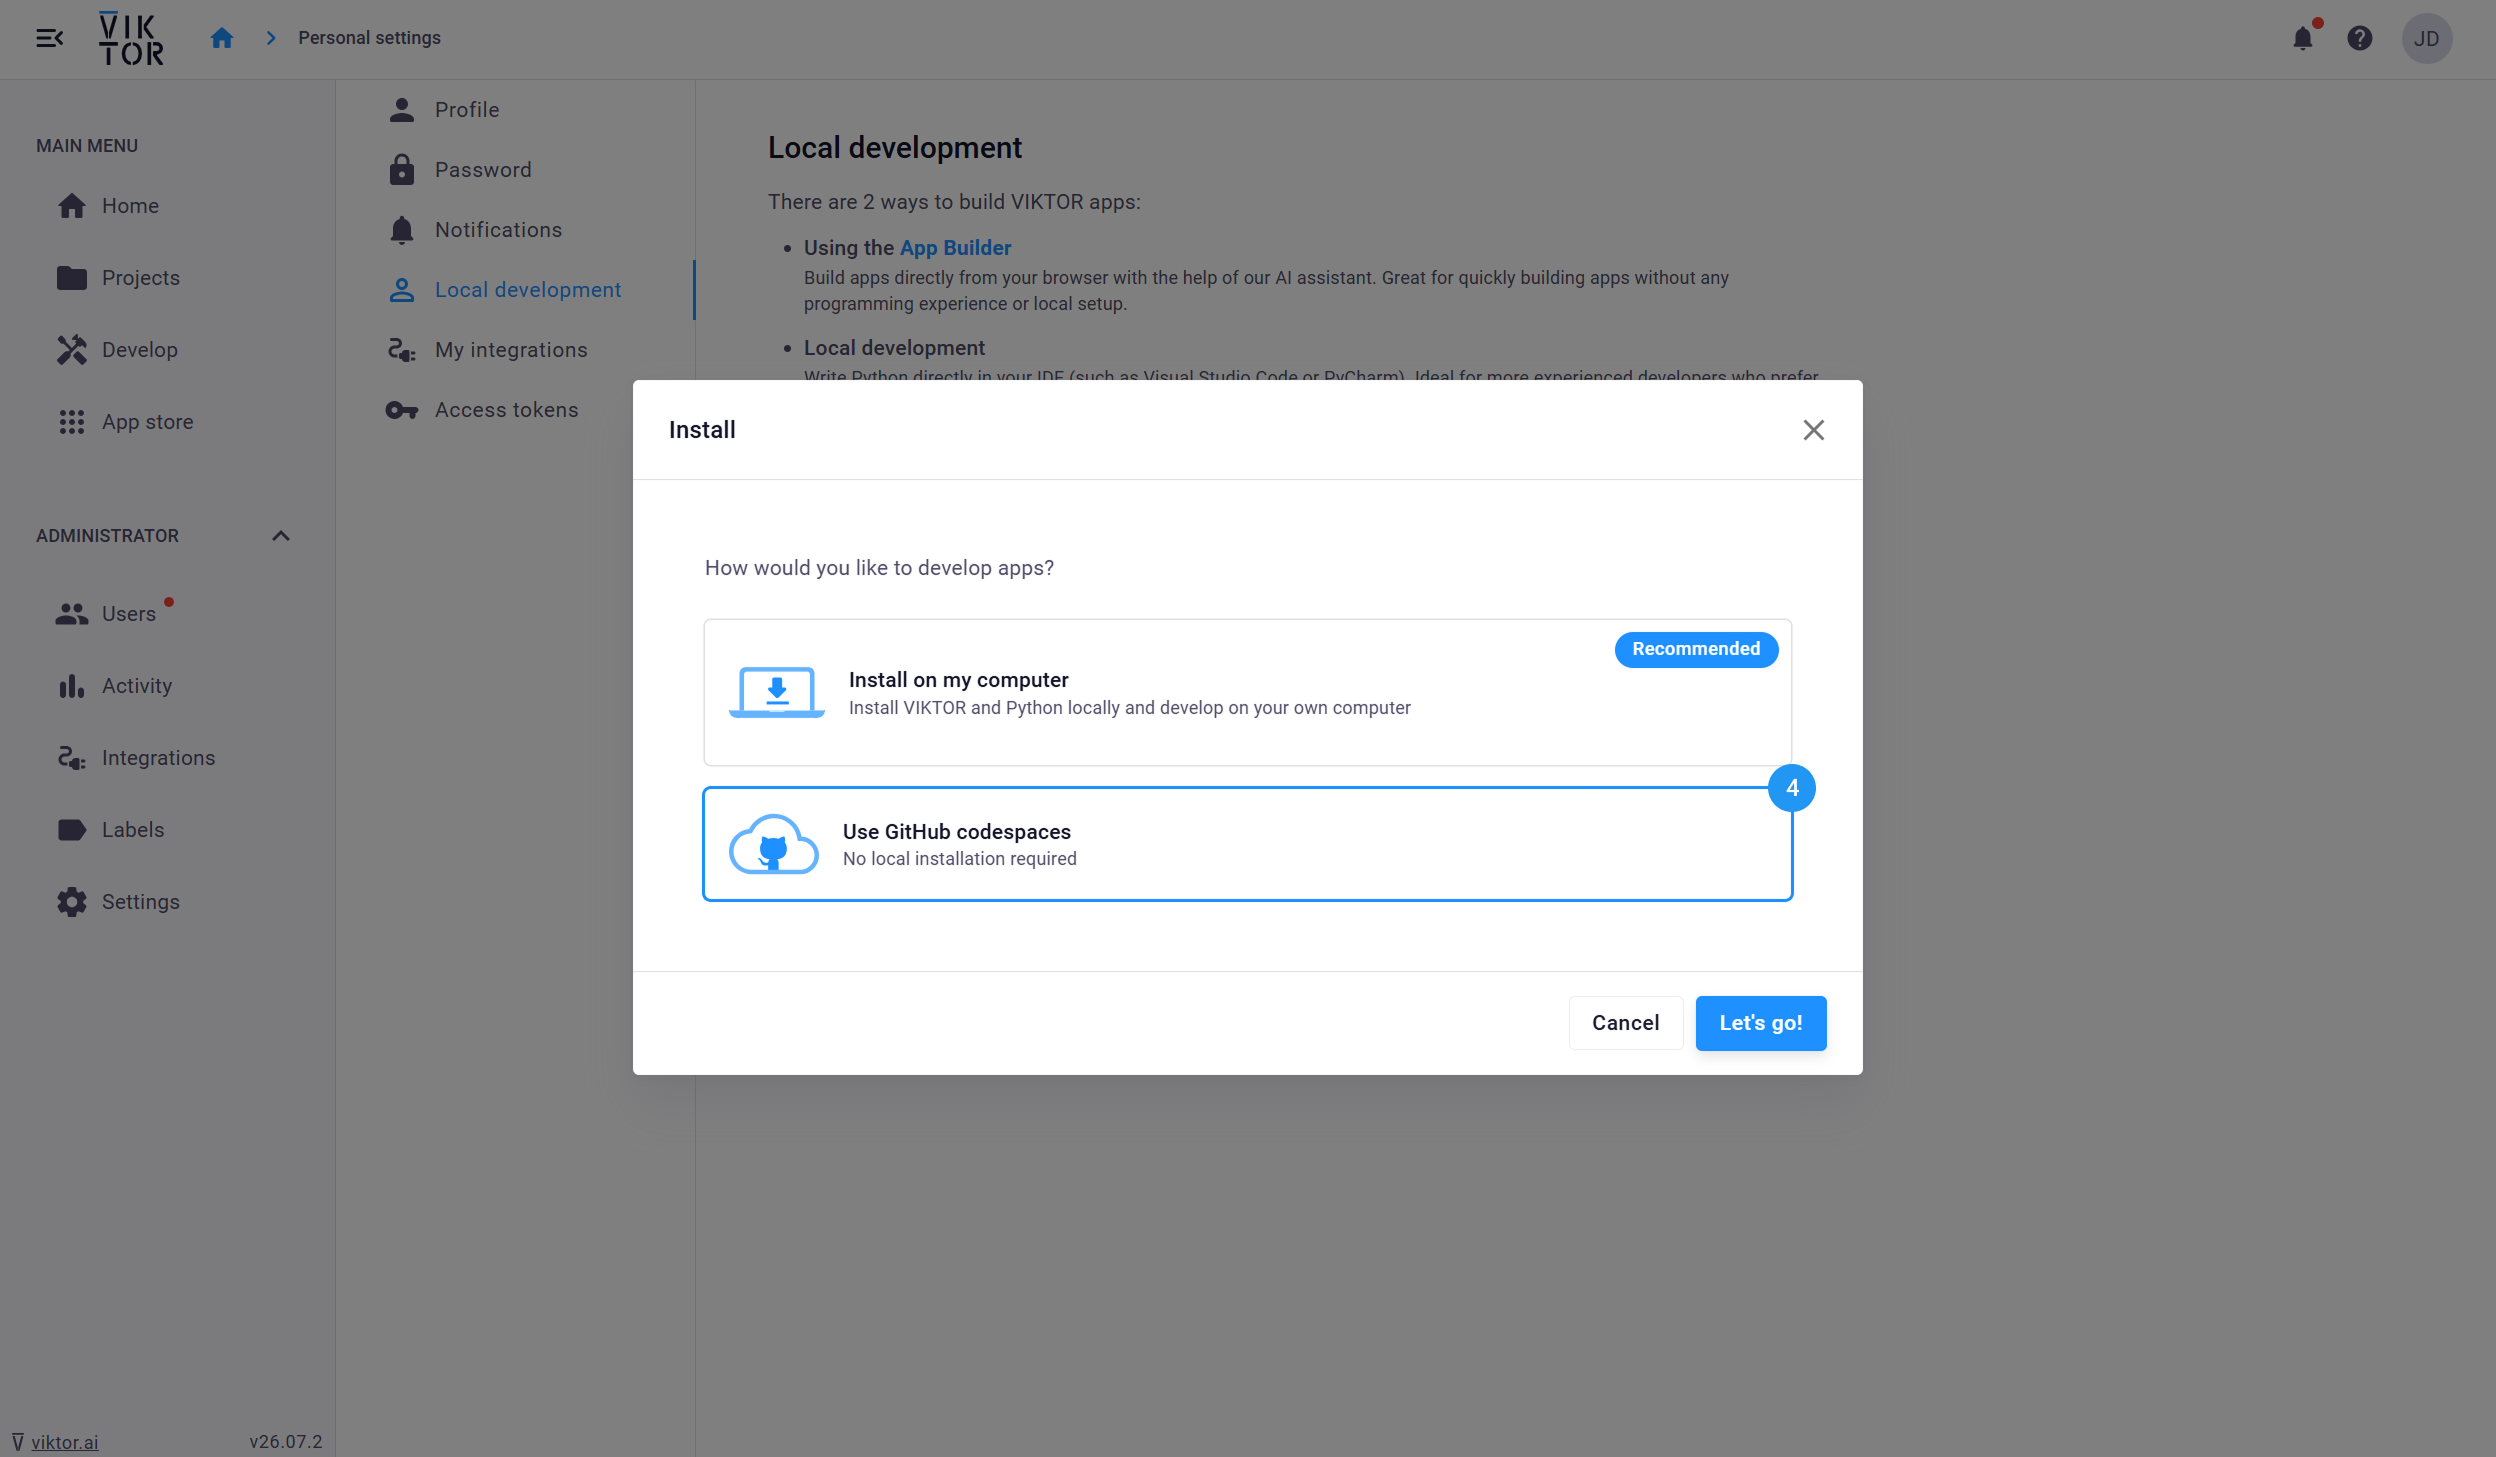
Task: Switch to the Password settings tab
Action: [516, 170]
